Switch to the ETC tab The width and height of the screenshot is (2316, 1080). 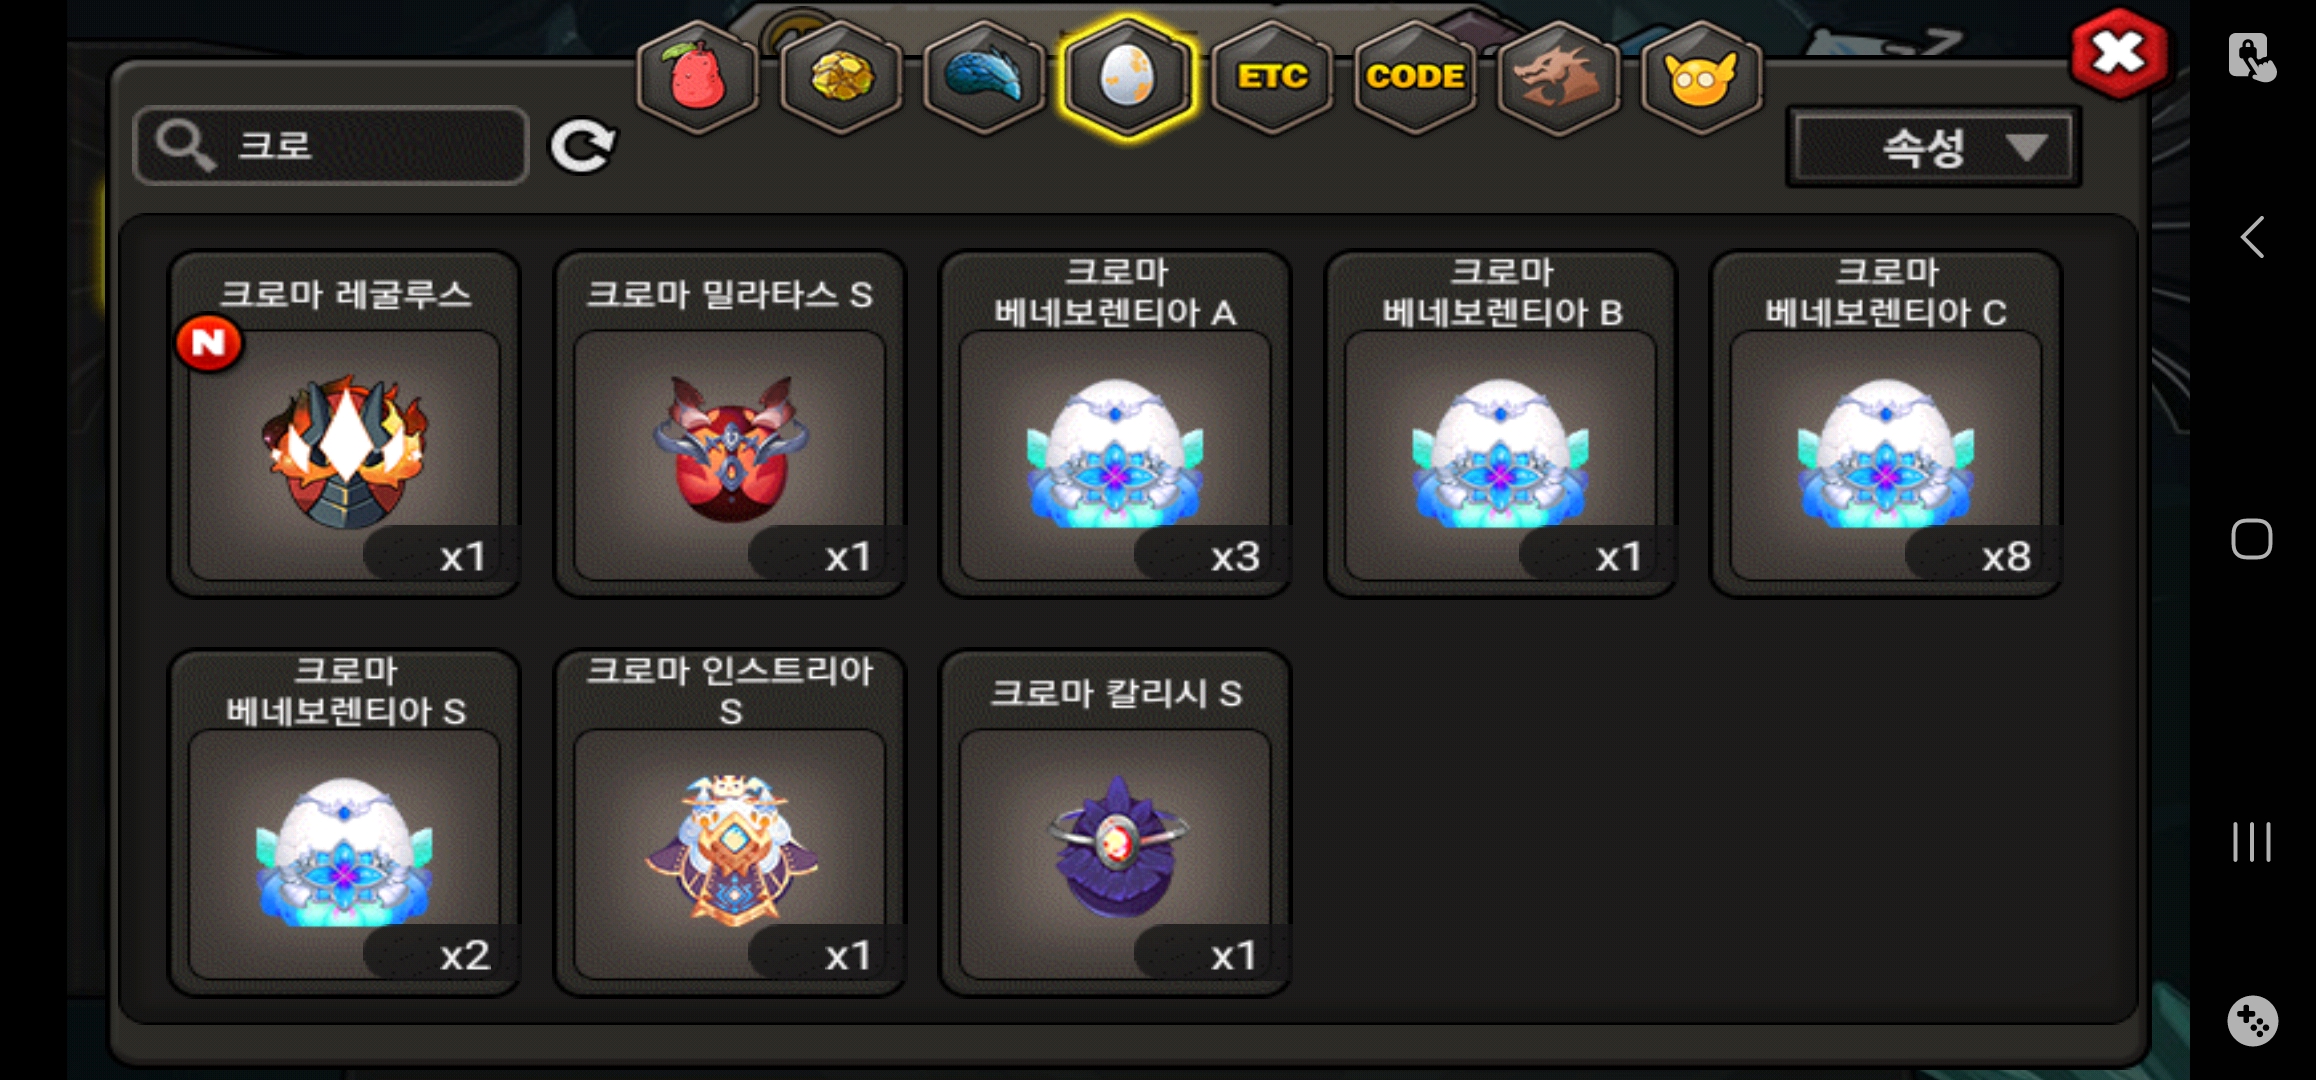click(x=1272, y=77)
